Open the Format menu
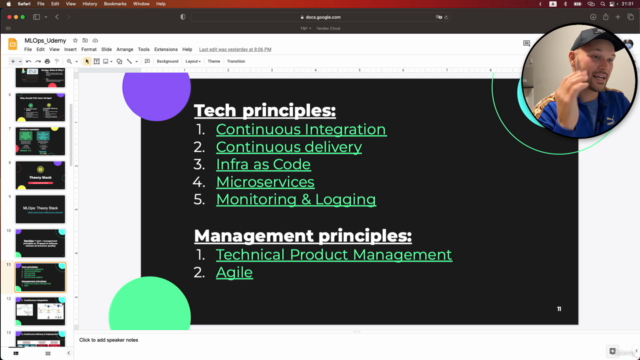Screen dimensions: 640x360 [89, 49]
